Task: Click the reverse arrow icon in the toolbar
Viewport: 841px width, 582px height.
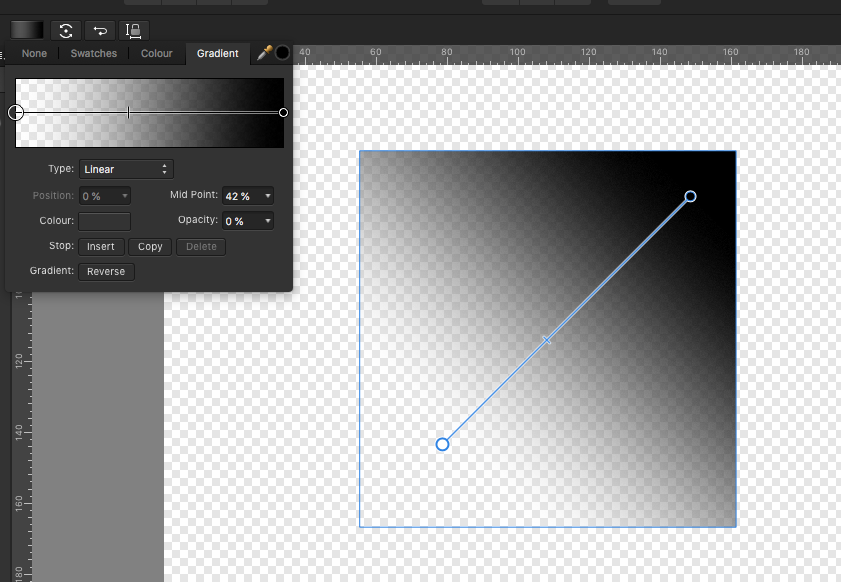Action: click(x=99, y=30)
